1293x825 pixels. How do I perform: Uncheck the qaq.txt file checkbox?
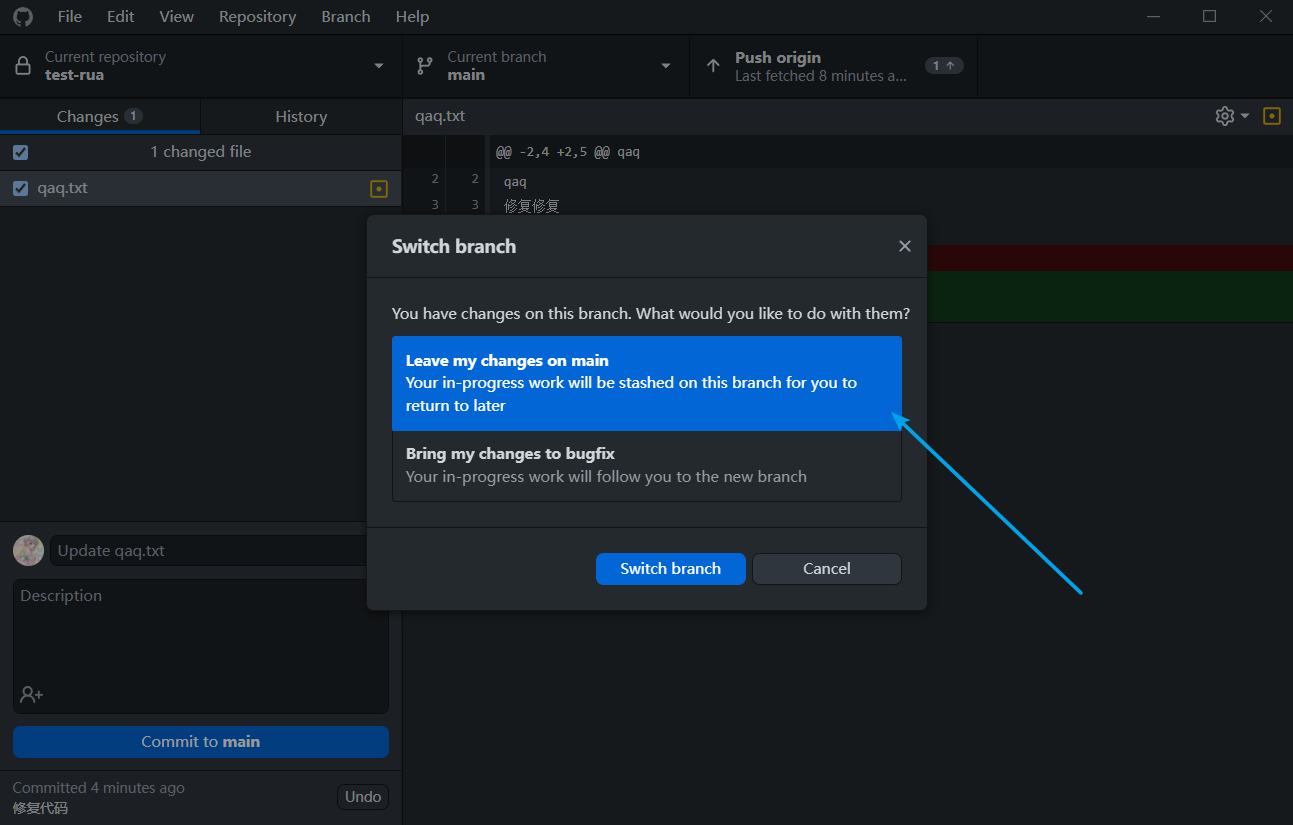click(x=21, y=188)
